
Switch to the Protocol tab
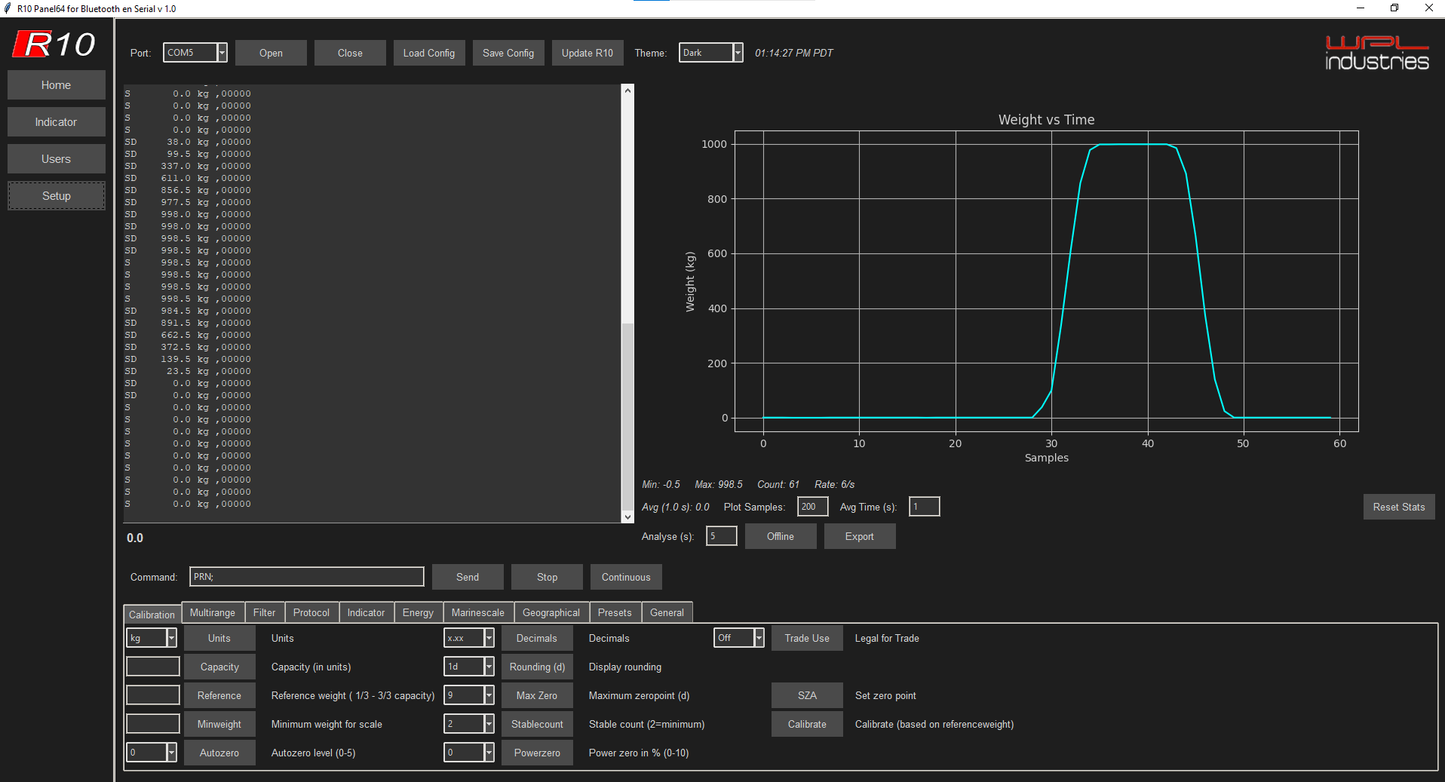312,613
